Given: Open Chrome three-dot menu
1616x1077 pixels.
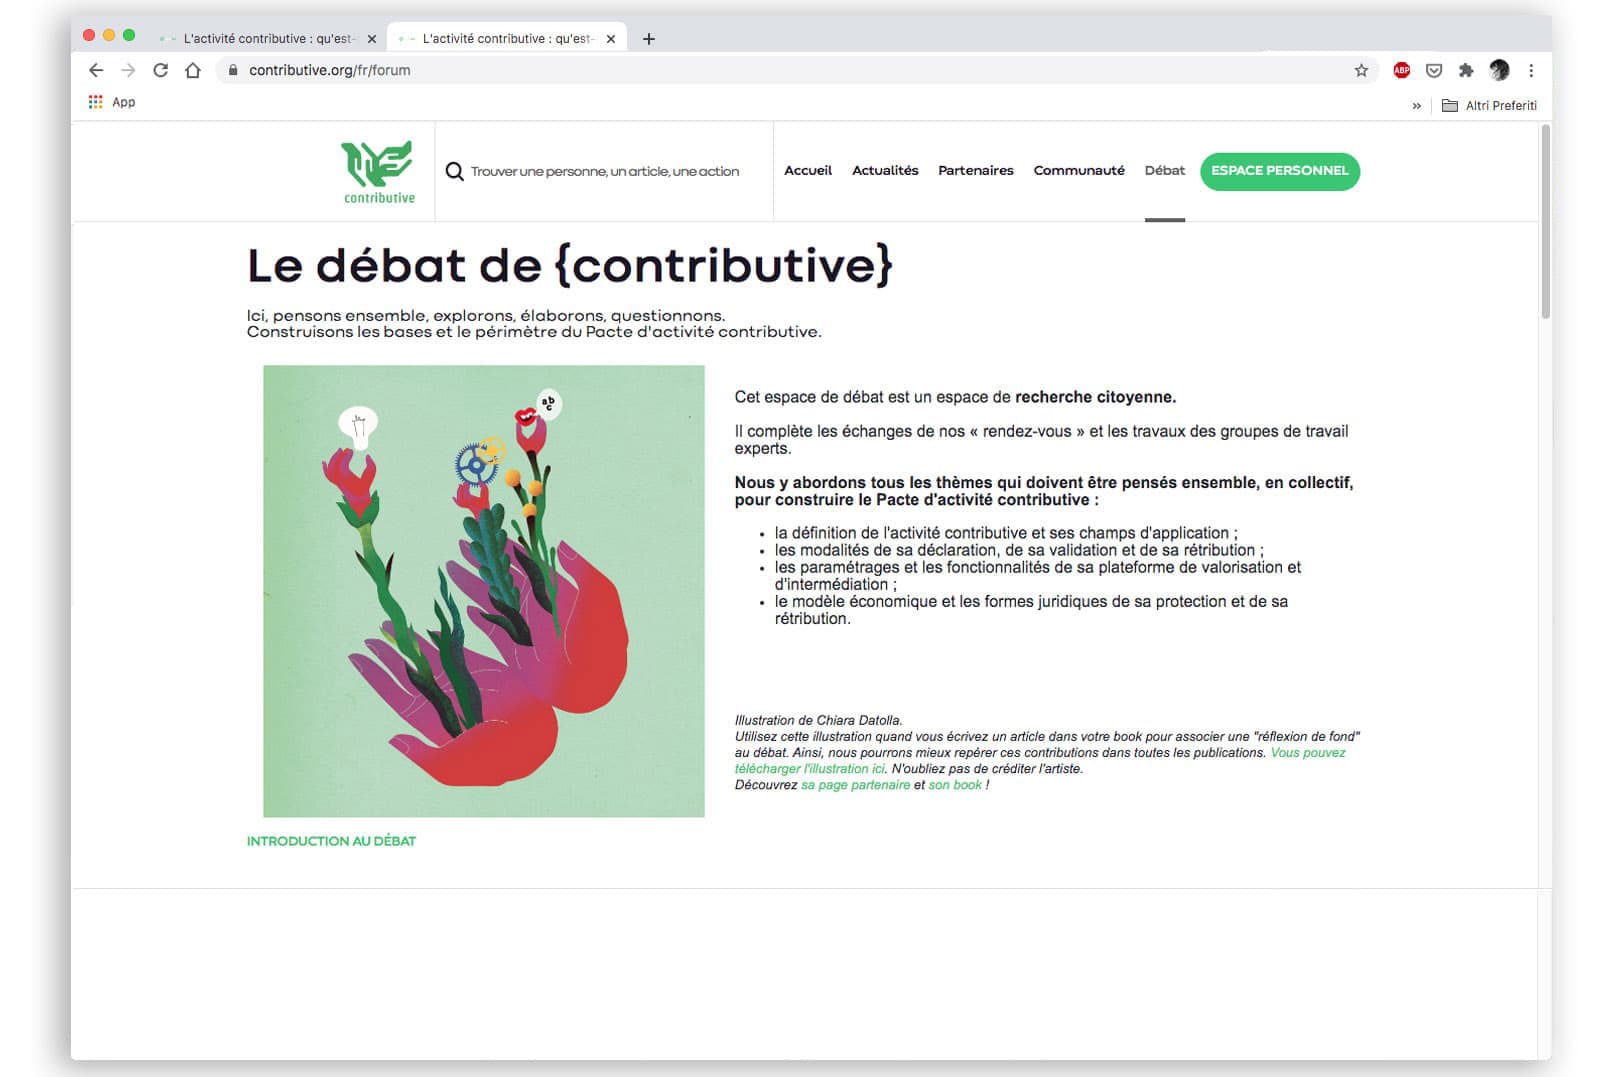Looking at the screenshot, I should tap(1531, 70).
